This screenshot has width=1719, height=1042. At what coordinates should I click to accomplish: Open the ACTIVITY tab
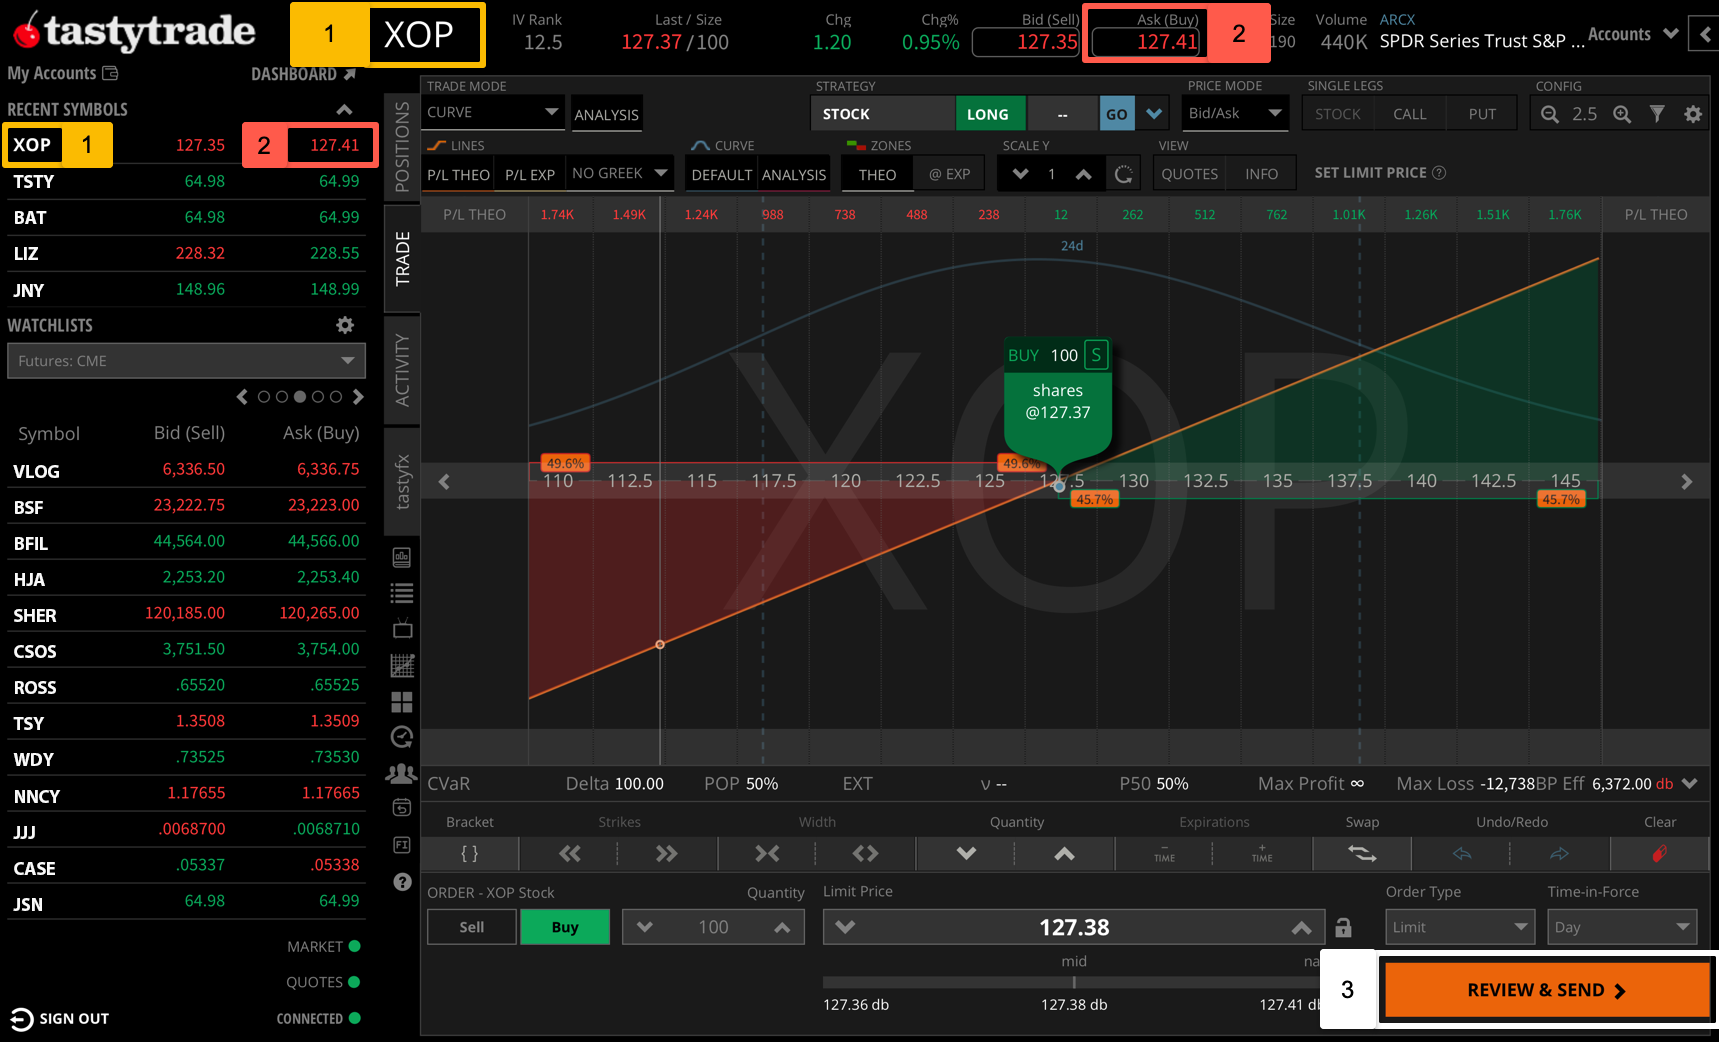(402, 370)
